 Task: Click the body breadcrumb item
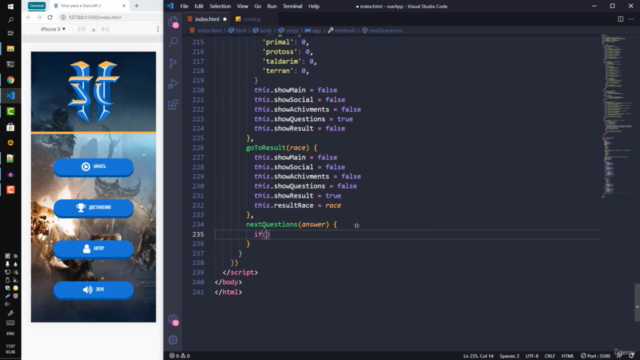tap(262, 30)
